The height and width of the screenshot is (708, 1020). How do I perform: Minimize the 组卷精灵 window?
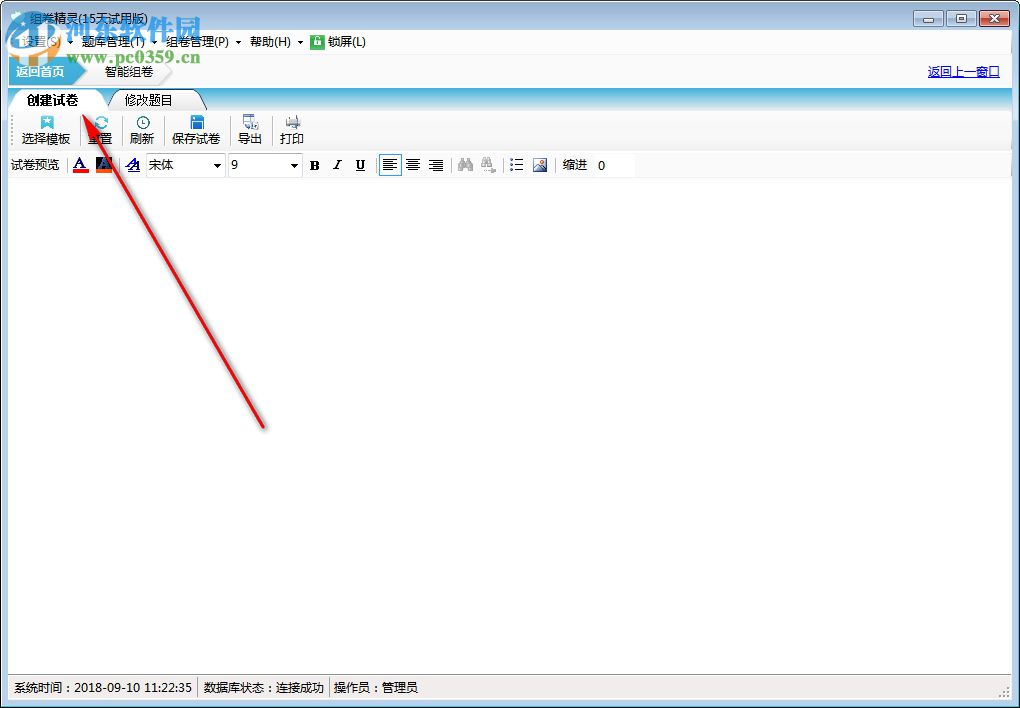tap(928, 18)
